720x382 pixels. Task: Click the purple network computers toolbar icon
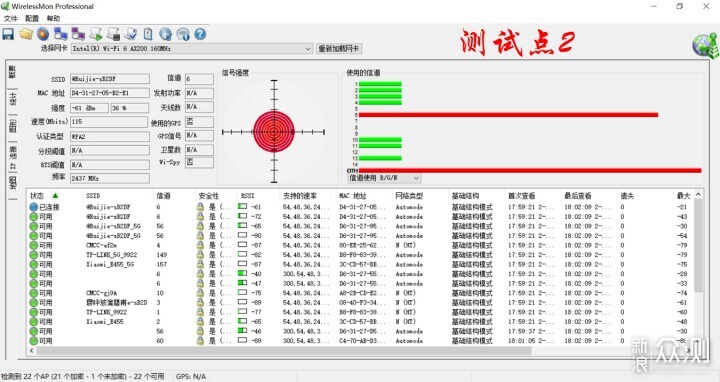[x=78, y=34]
